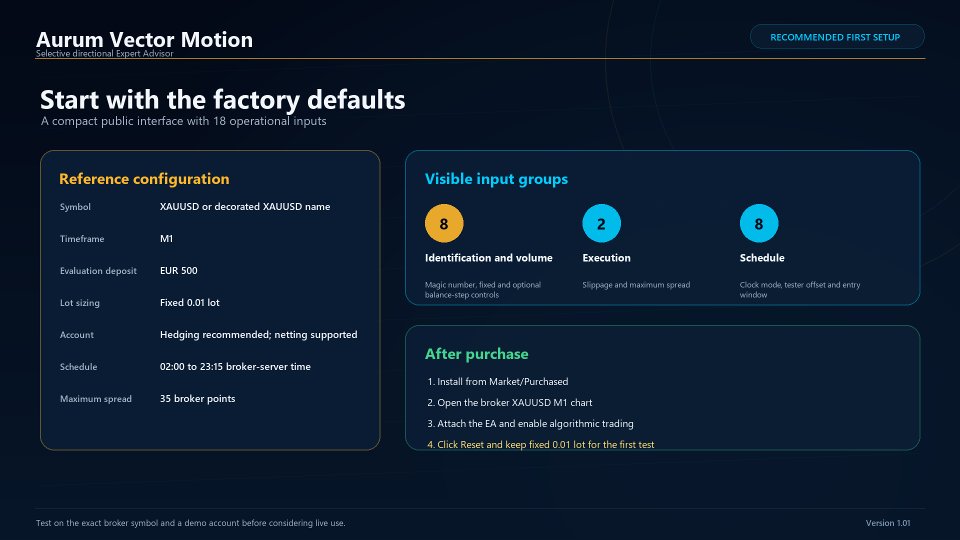This screenshot has width=960, height=540.
Task: Select the Aurum Vector Motion title
Action: [144, 40]
